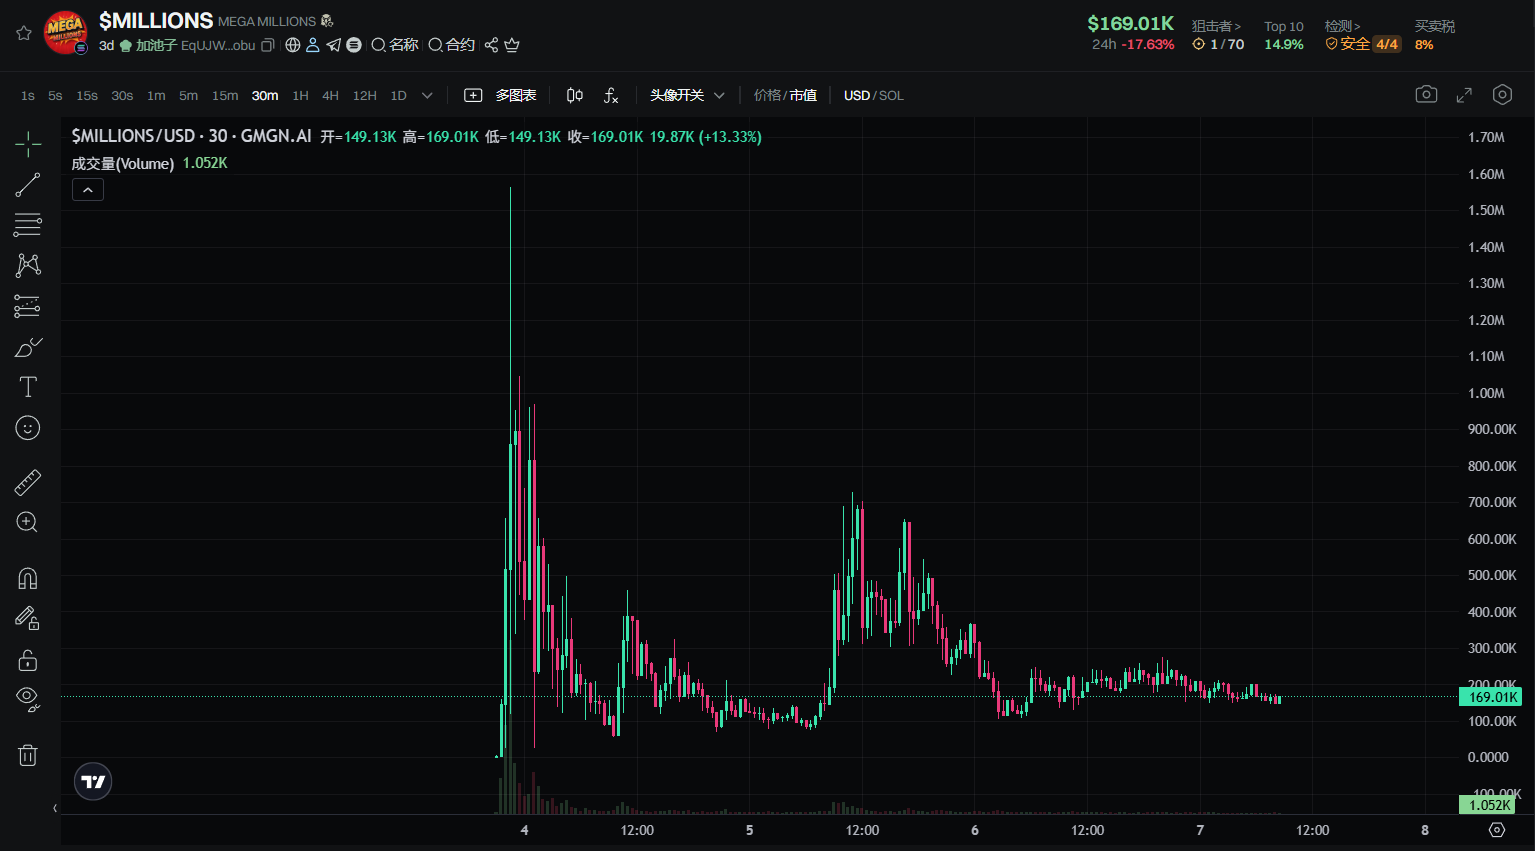Switch denomination to USD

click(856, 96)
